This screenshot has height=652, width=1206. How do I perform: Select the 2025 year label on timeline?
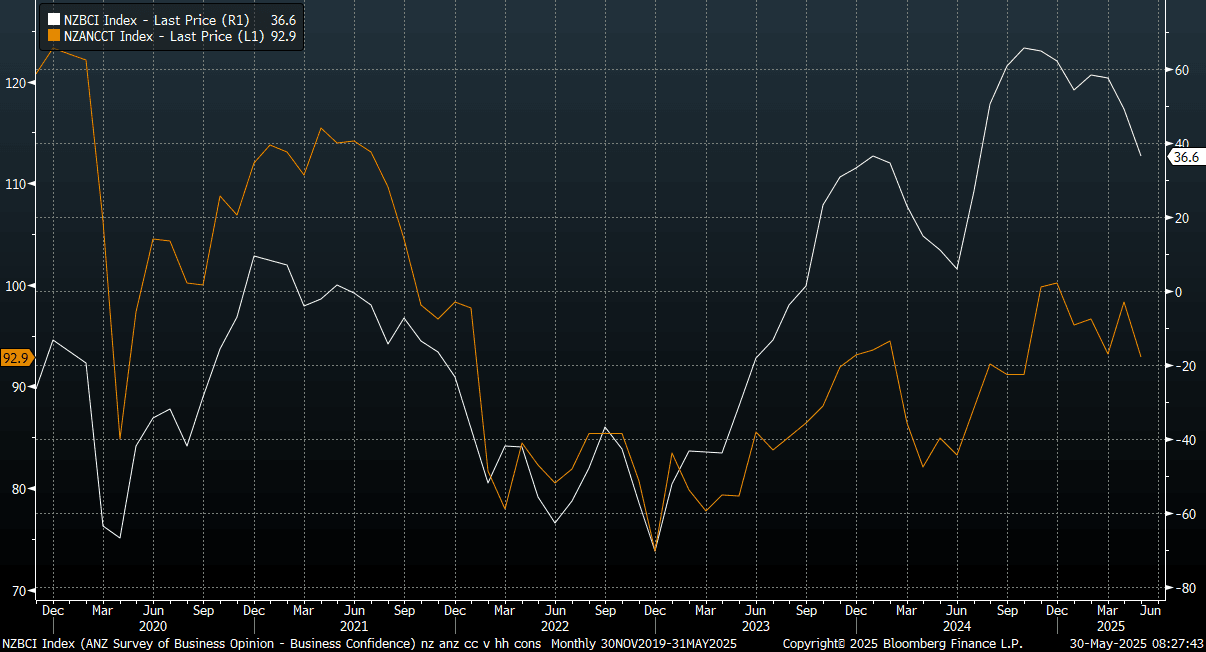coord(1105,626)
